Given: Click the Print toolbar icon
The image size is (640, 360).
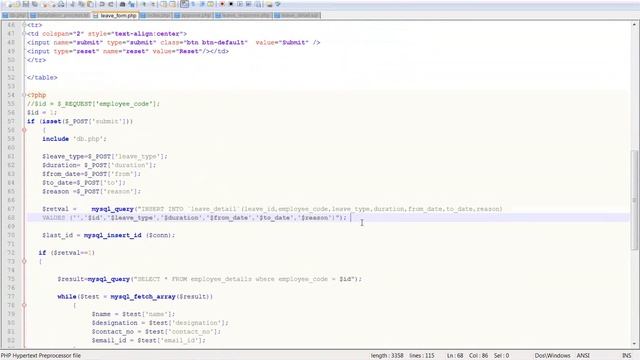Looking at the screenshot, I should pyautogui.click(x=61, y=4).
